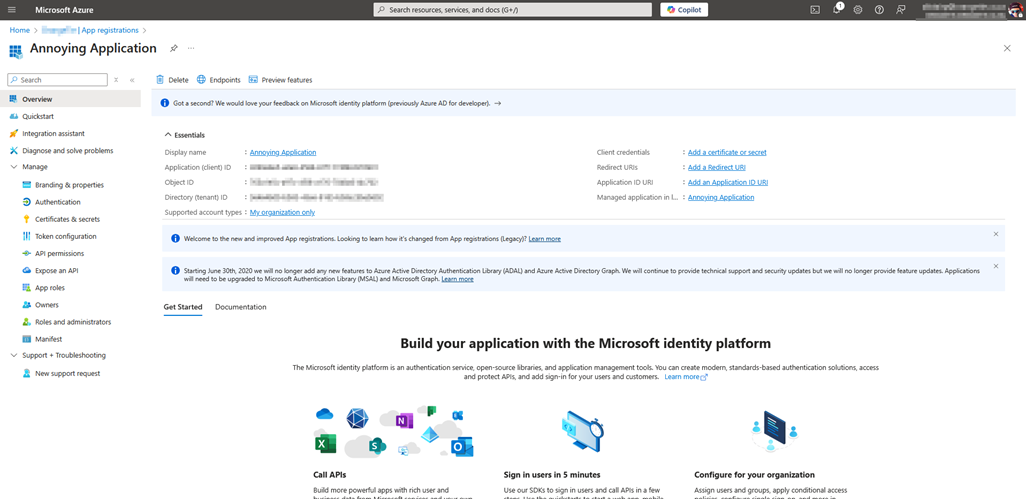Open the notifications bell
Viewport: 1026px width, 499px height.
837,10
